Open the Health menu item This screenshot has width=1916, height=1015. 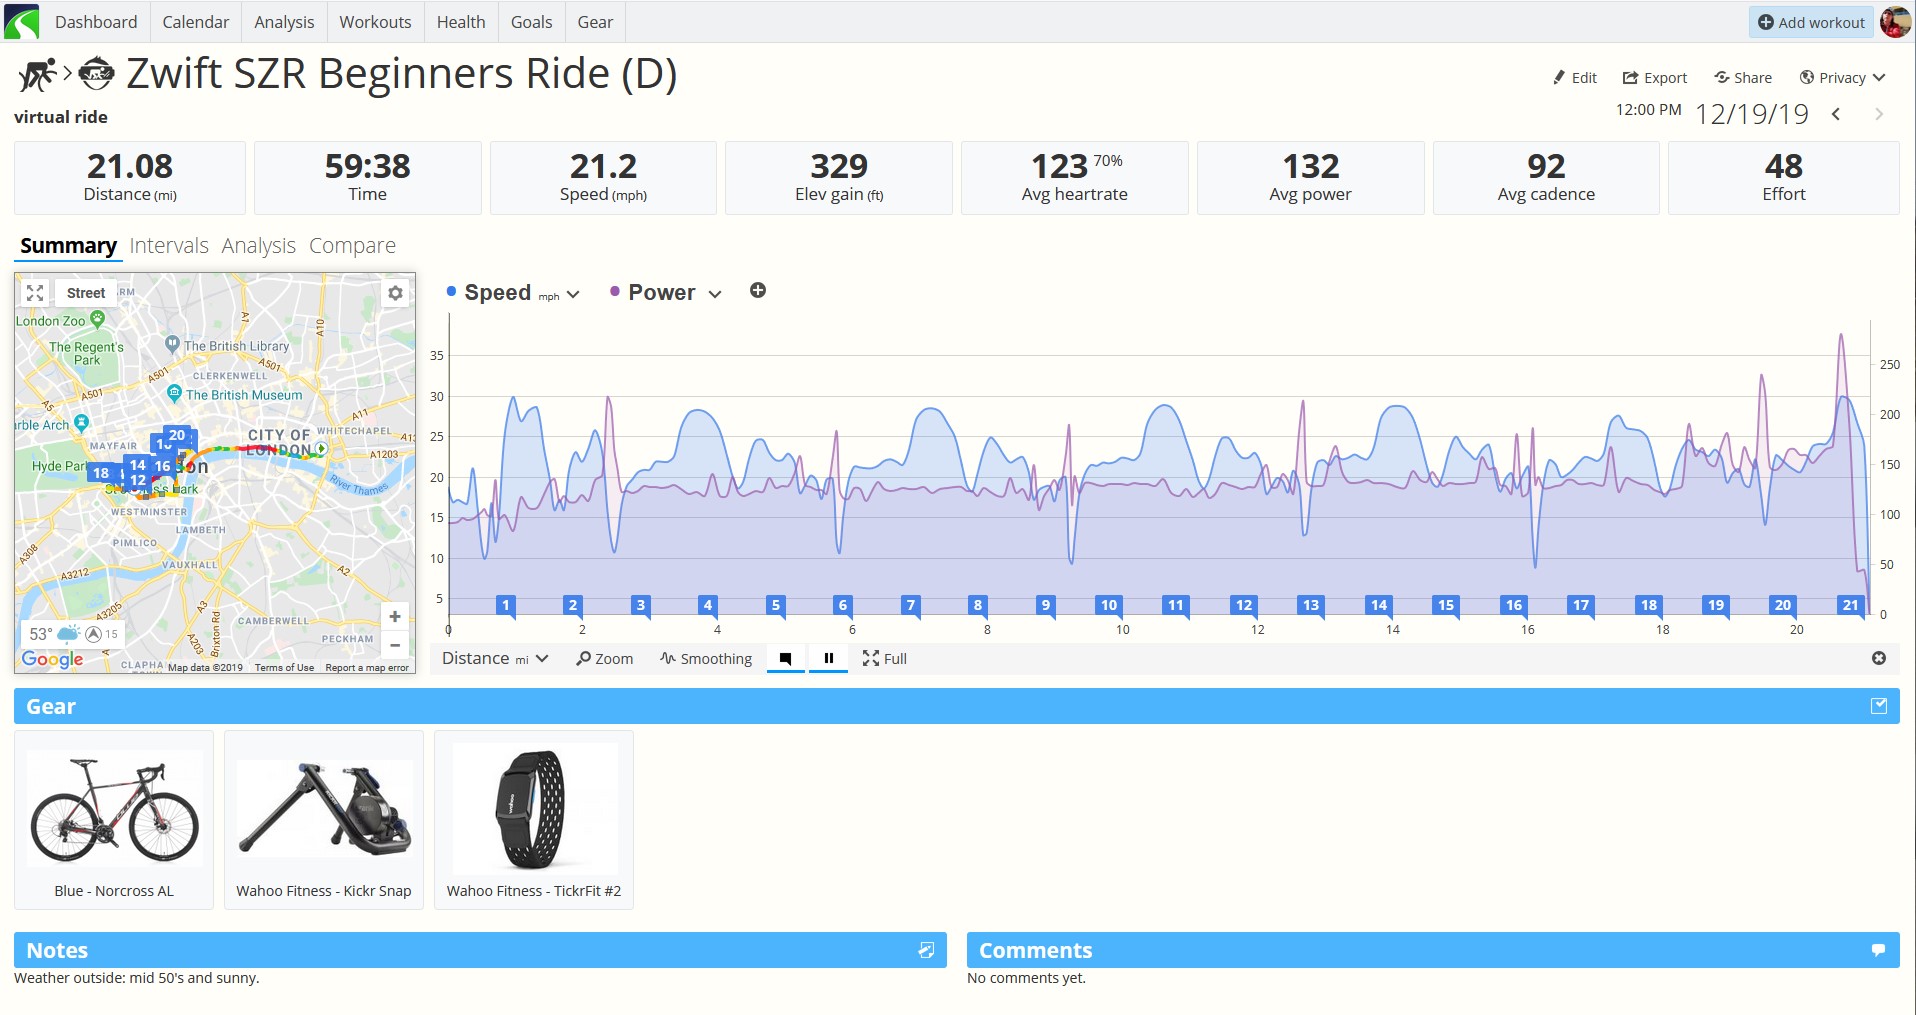(x=461, y=22)
